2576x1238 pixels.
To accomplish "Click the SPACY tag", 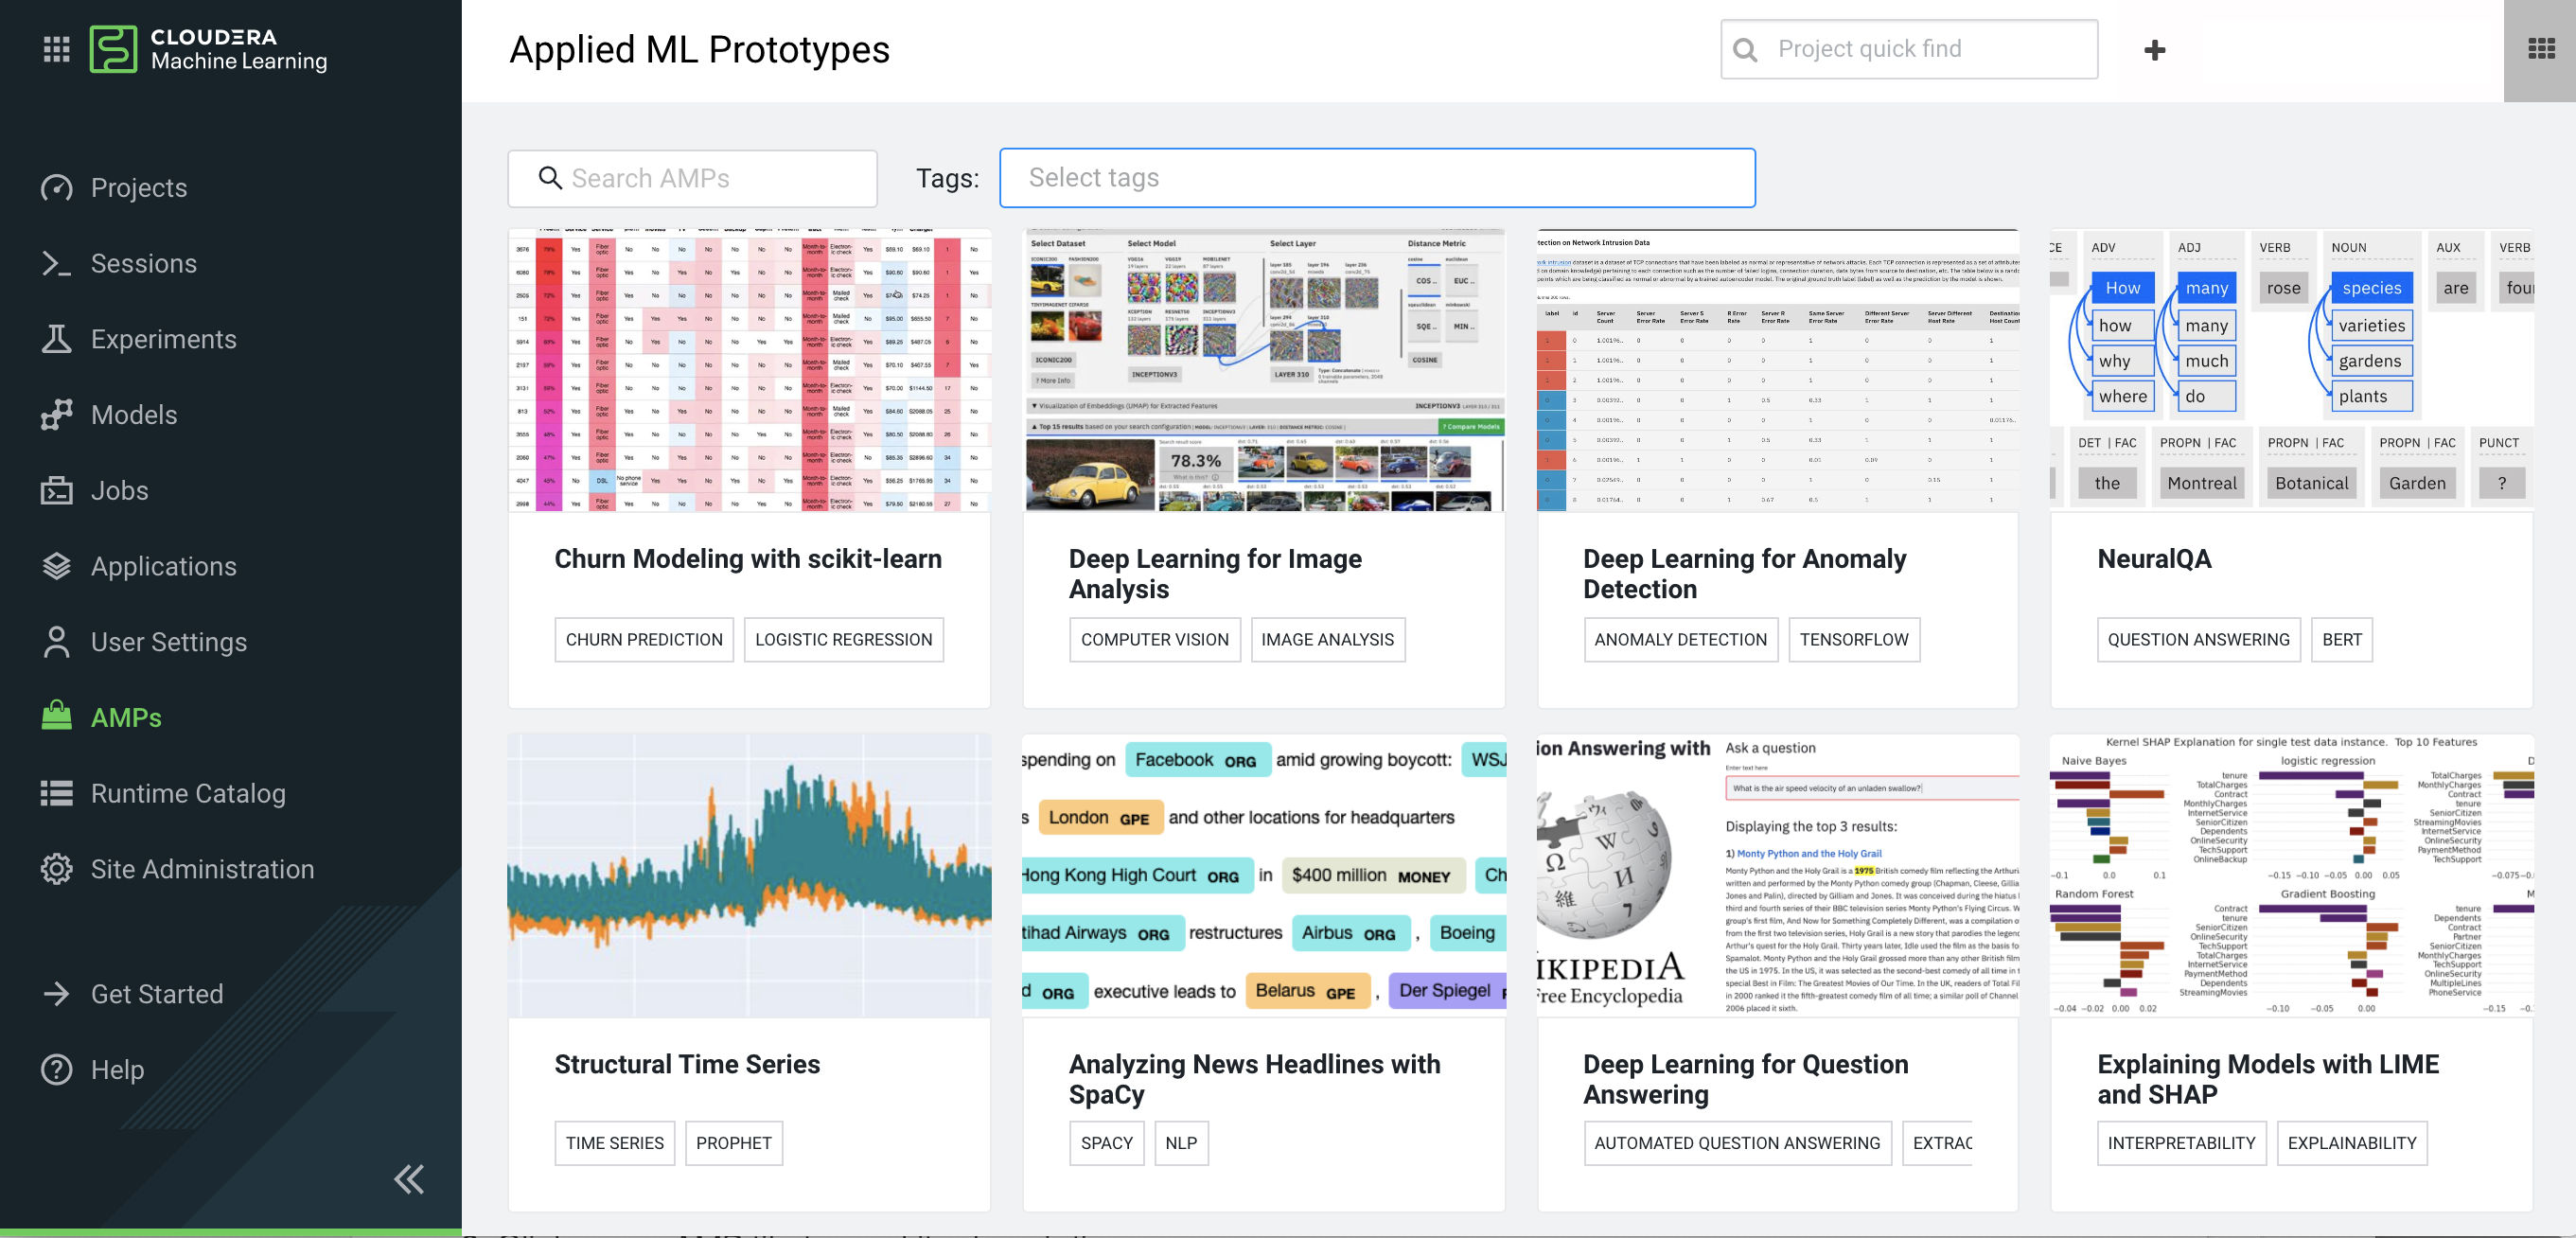I will (x=1106, y=1143).
